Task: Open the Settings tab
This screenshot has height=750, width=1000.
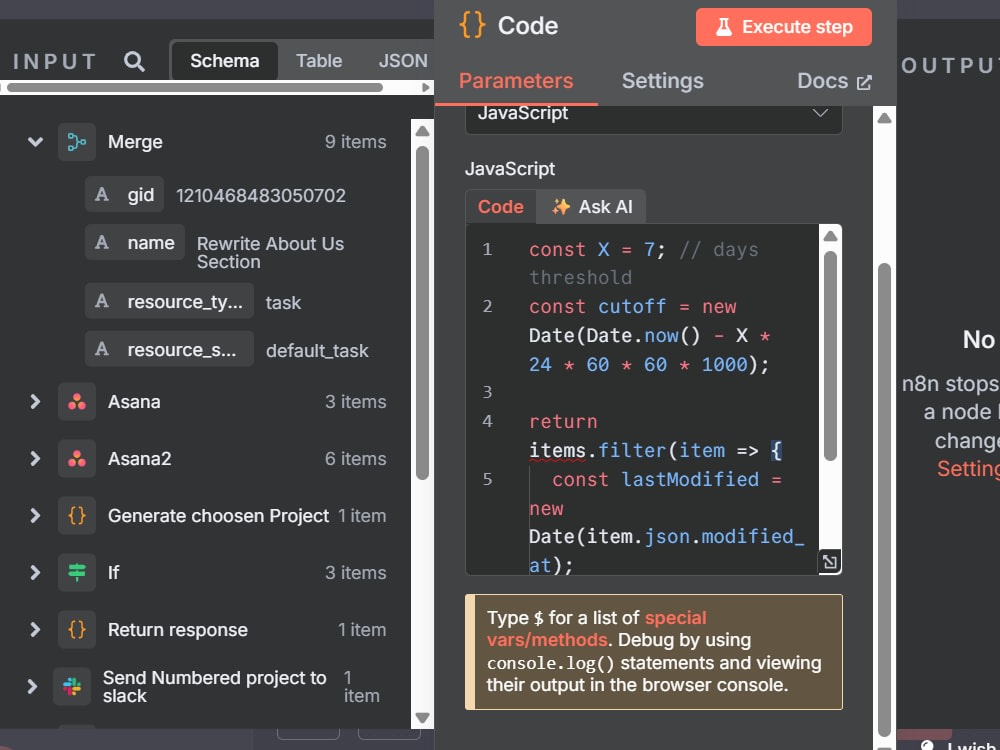Action: pyautogui.click(x=663, y=81)
